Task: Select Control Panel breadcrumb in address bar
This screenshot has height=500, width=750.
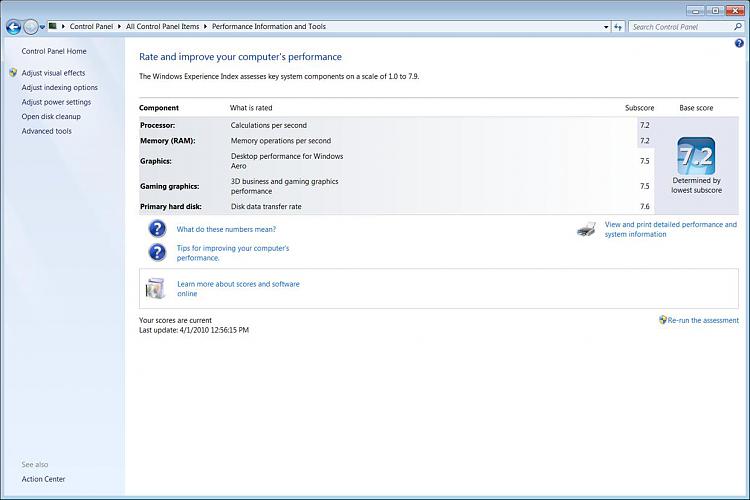Action: click(x=91, y=27)
